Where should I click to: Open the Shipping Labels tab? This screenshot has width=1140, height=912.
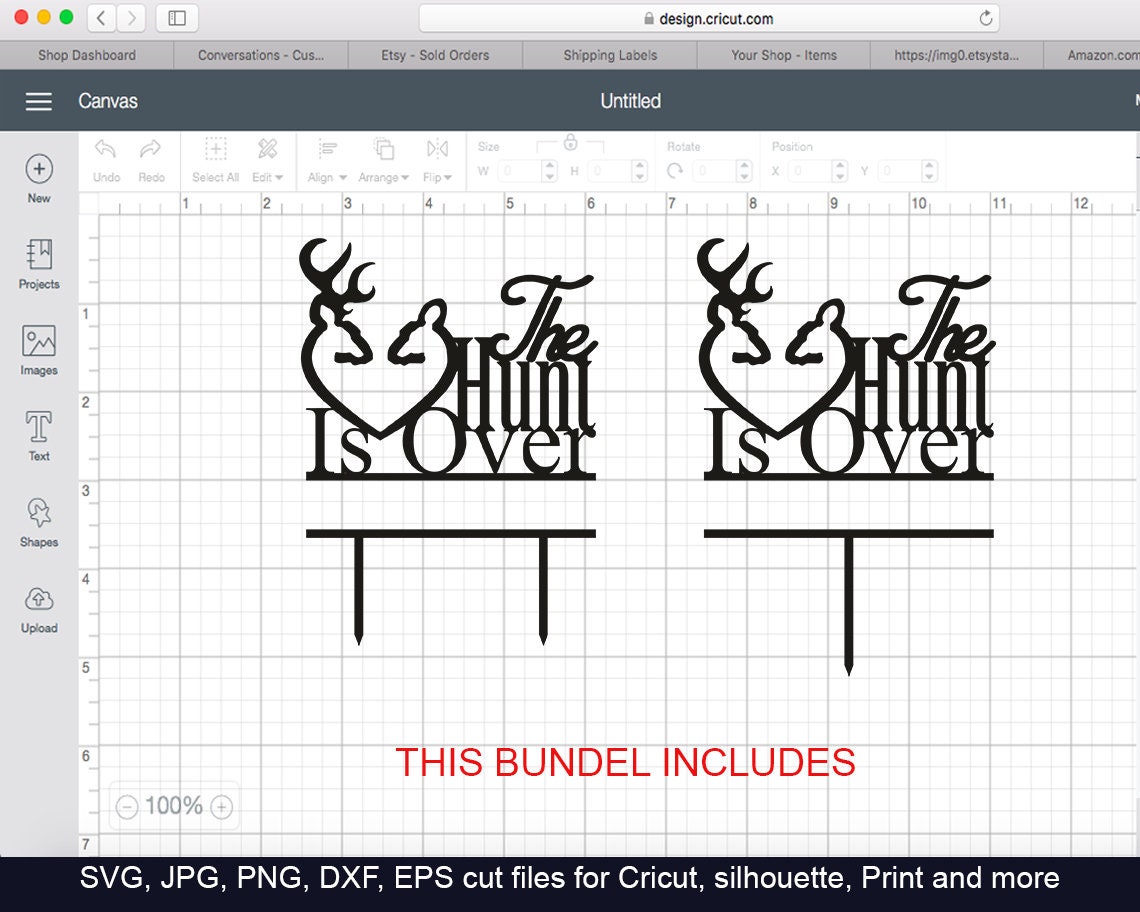click(x=609, y=55)
